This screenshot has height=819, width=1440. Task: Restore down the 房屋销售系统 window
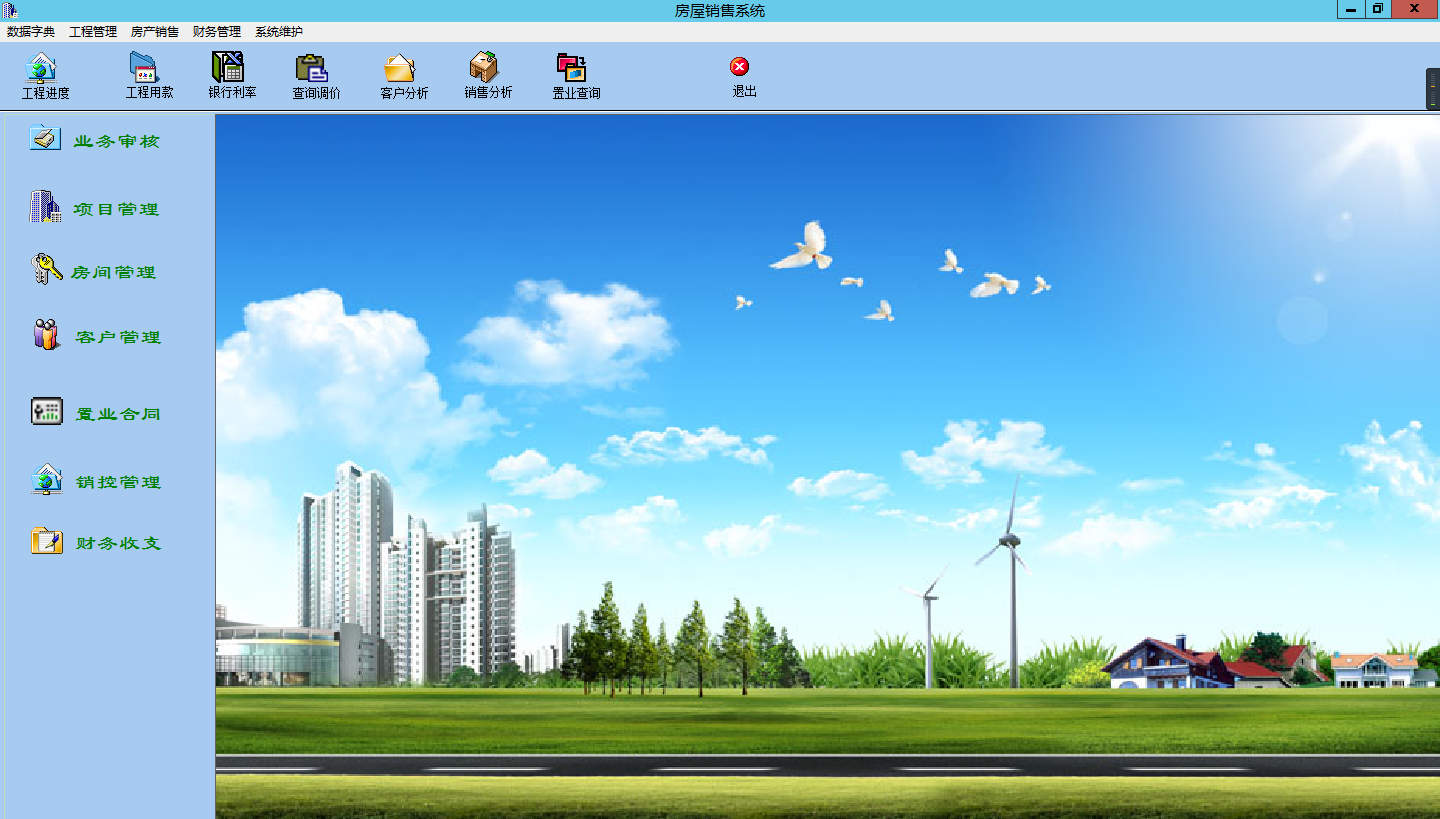[1378, 9]
